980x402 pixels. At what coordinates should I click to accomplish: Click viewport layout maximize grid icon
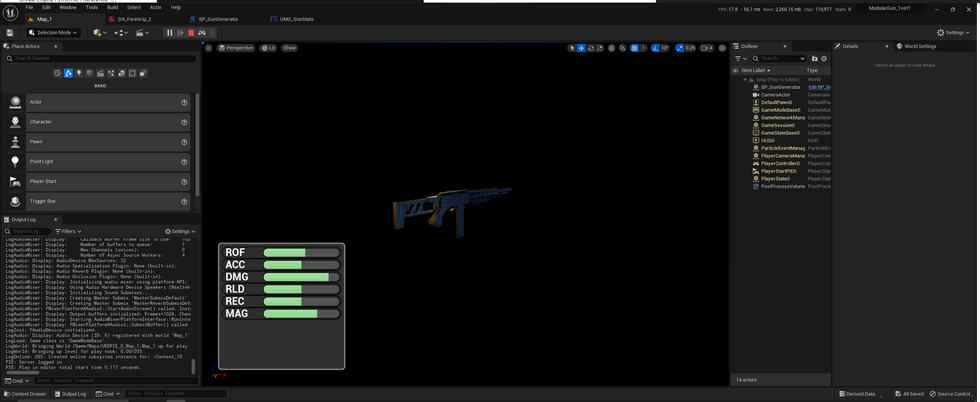click(722, 48)
